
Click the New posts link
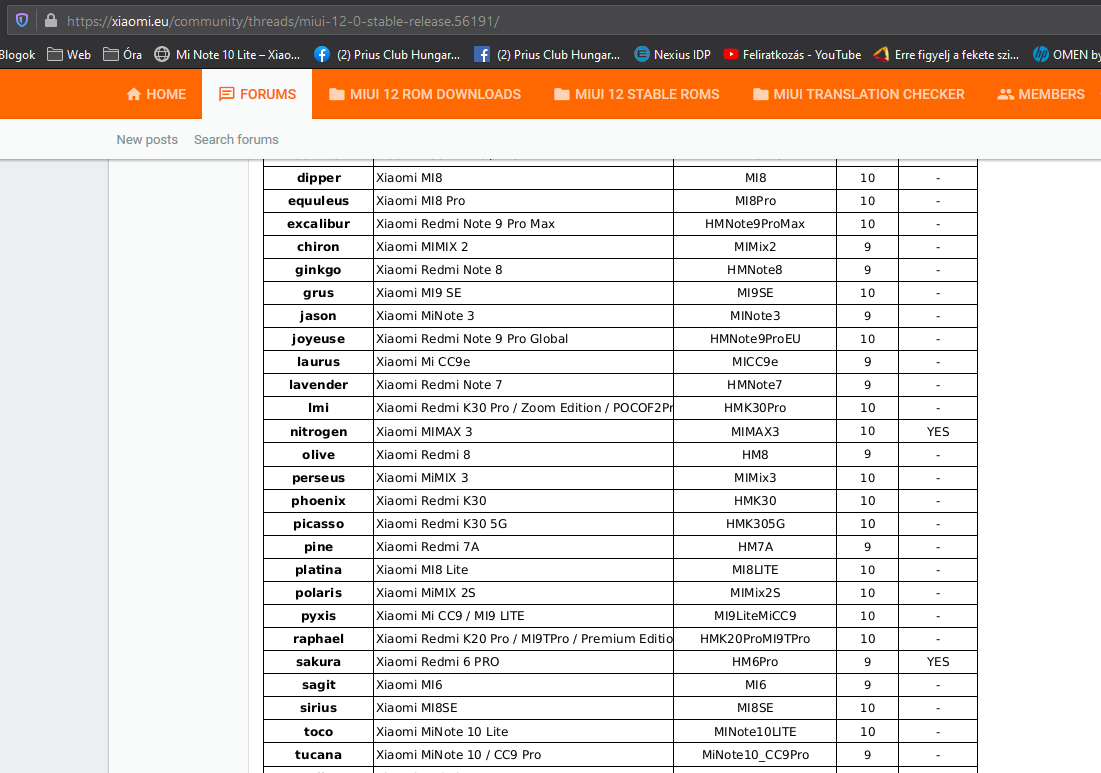click(x=147, y=140)
